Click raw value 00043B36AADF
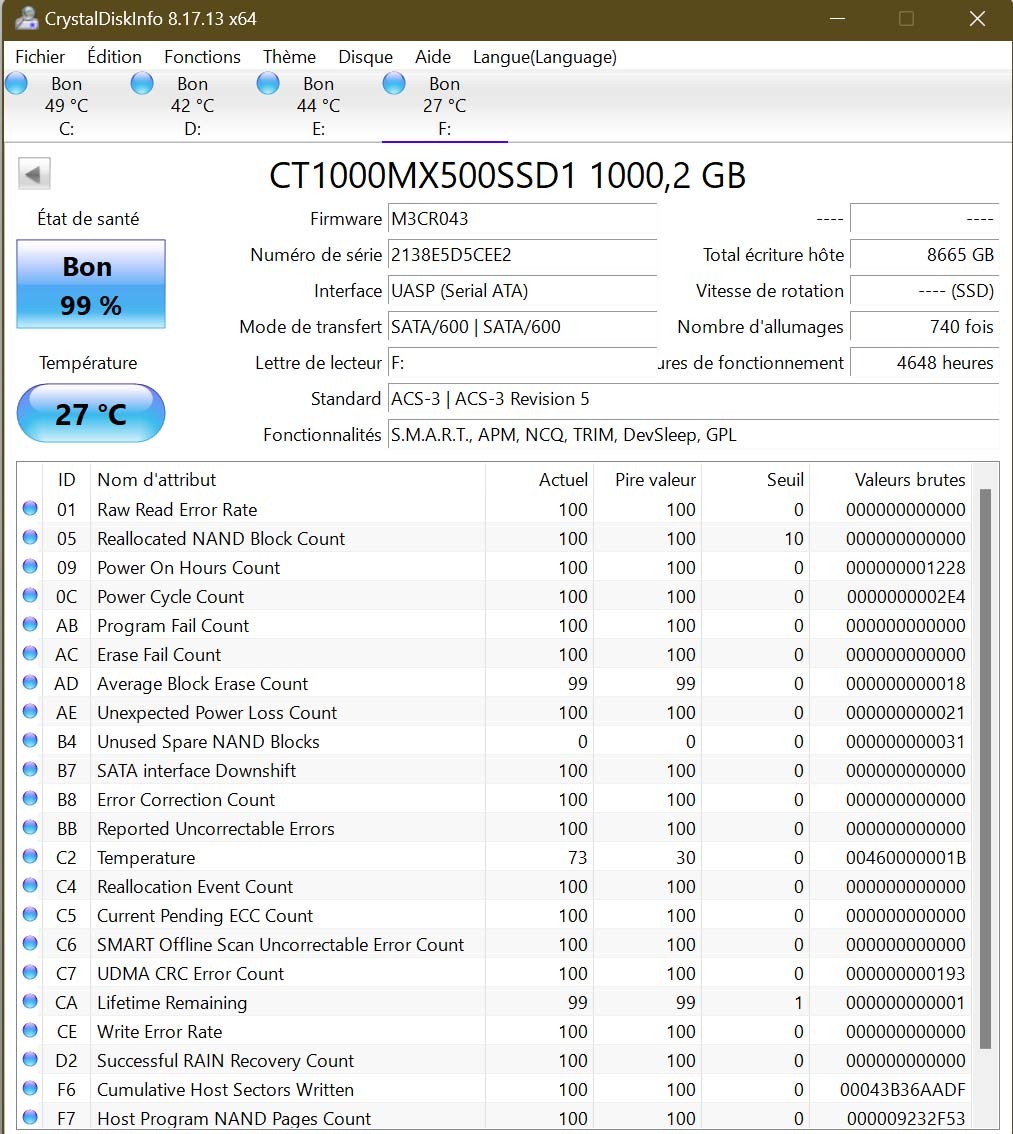1013x1134 pixels. point(902,1089)
